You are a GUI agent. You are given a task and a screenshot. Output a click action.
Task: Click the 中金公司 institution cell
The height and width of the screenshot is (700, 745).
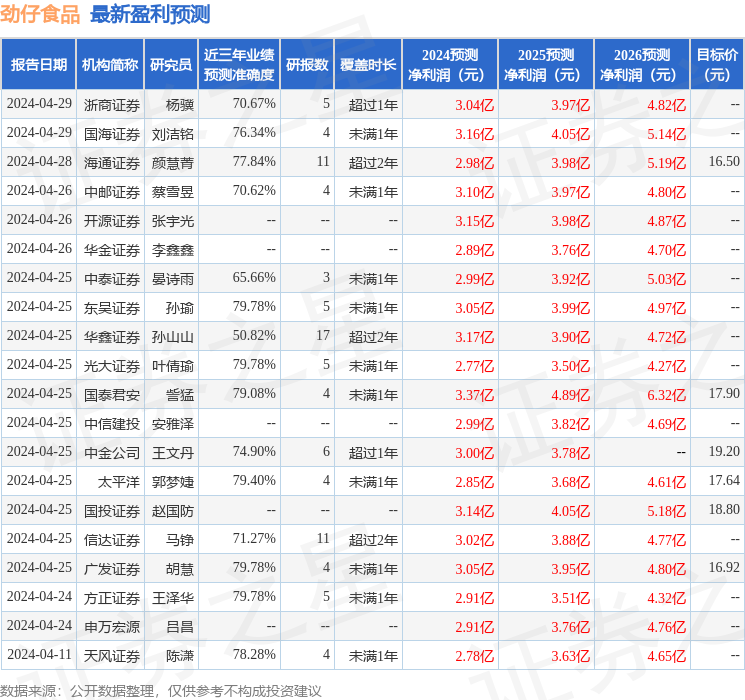pyautogui.click(x=112, y=452)
